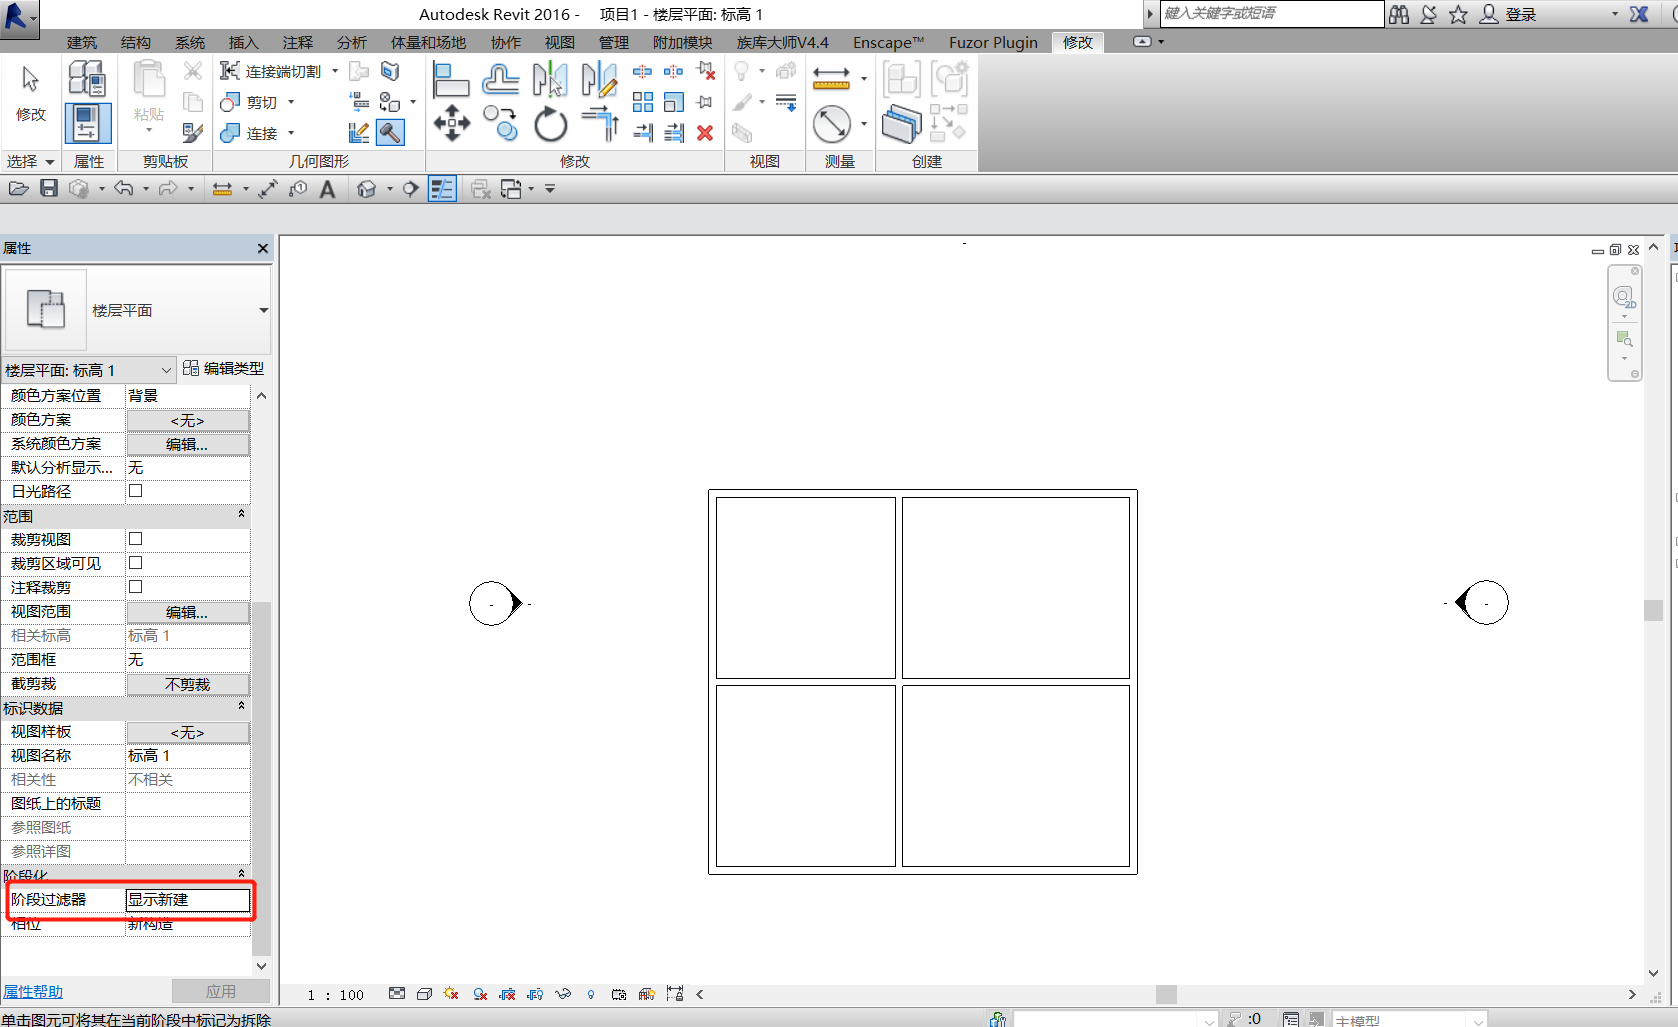Select the Align tool icon
Viewport: 1678px width, 1027px height.
click(450, 78)
